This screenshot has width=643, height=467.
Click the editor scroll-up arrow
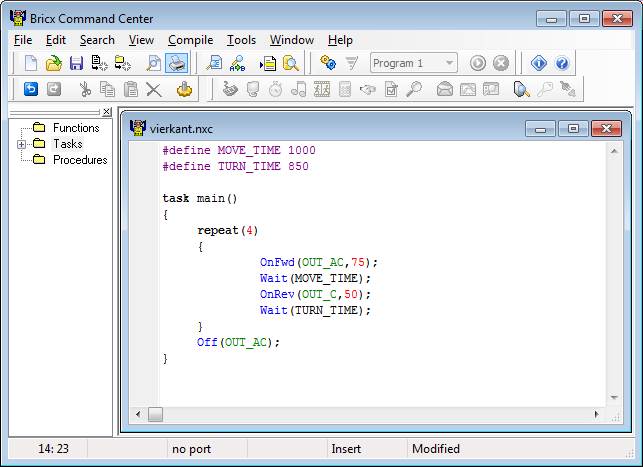click(x=614, y=151)
